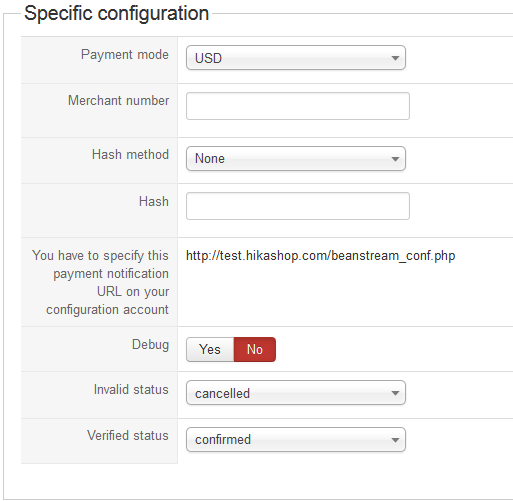Click the Debug label
Screen dimensions: 513x501
point(150,345)
